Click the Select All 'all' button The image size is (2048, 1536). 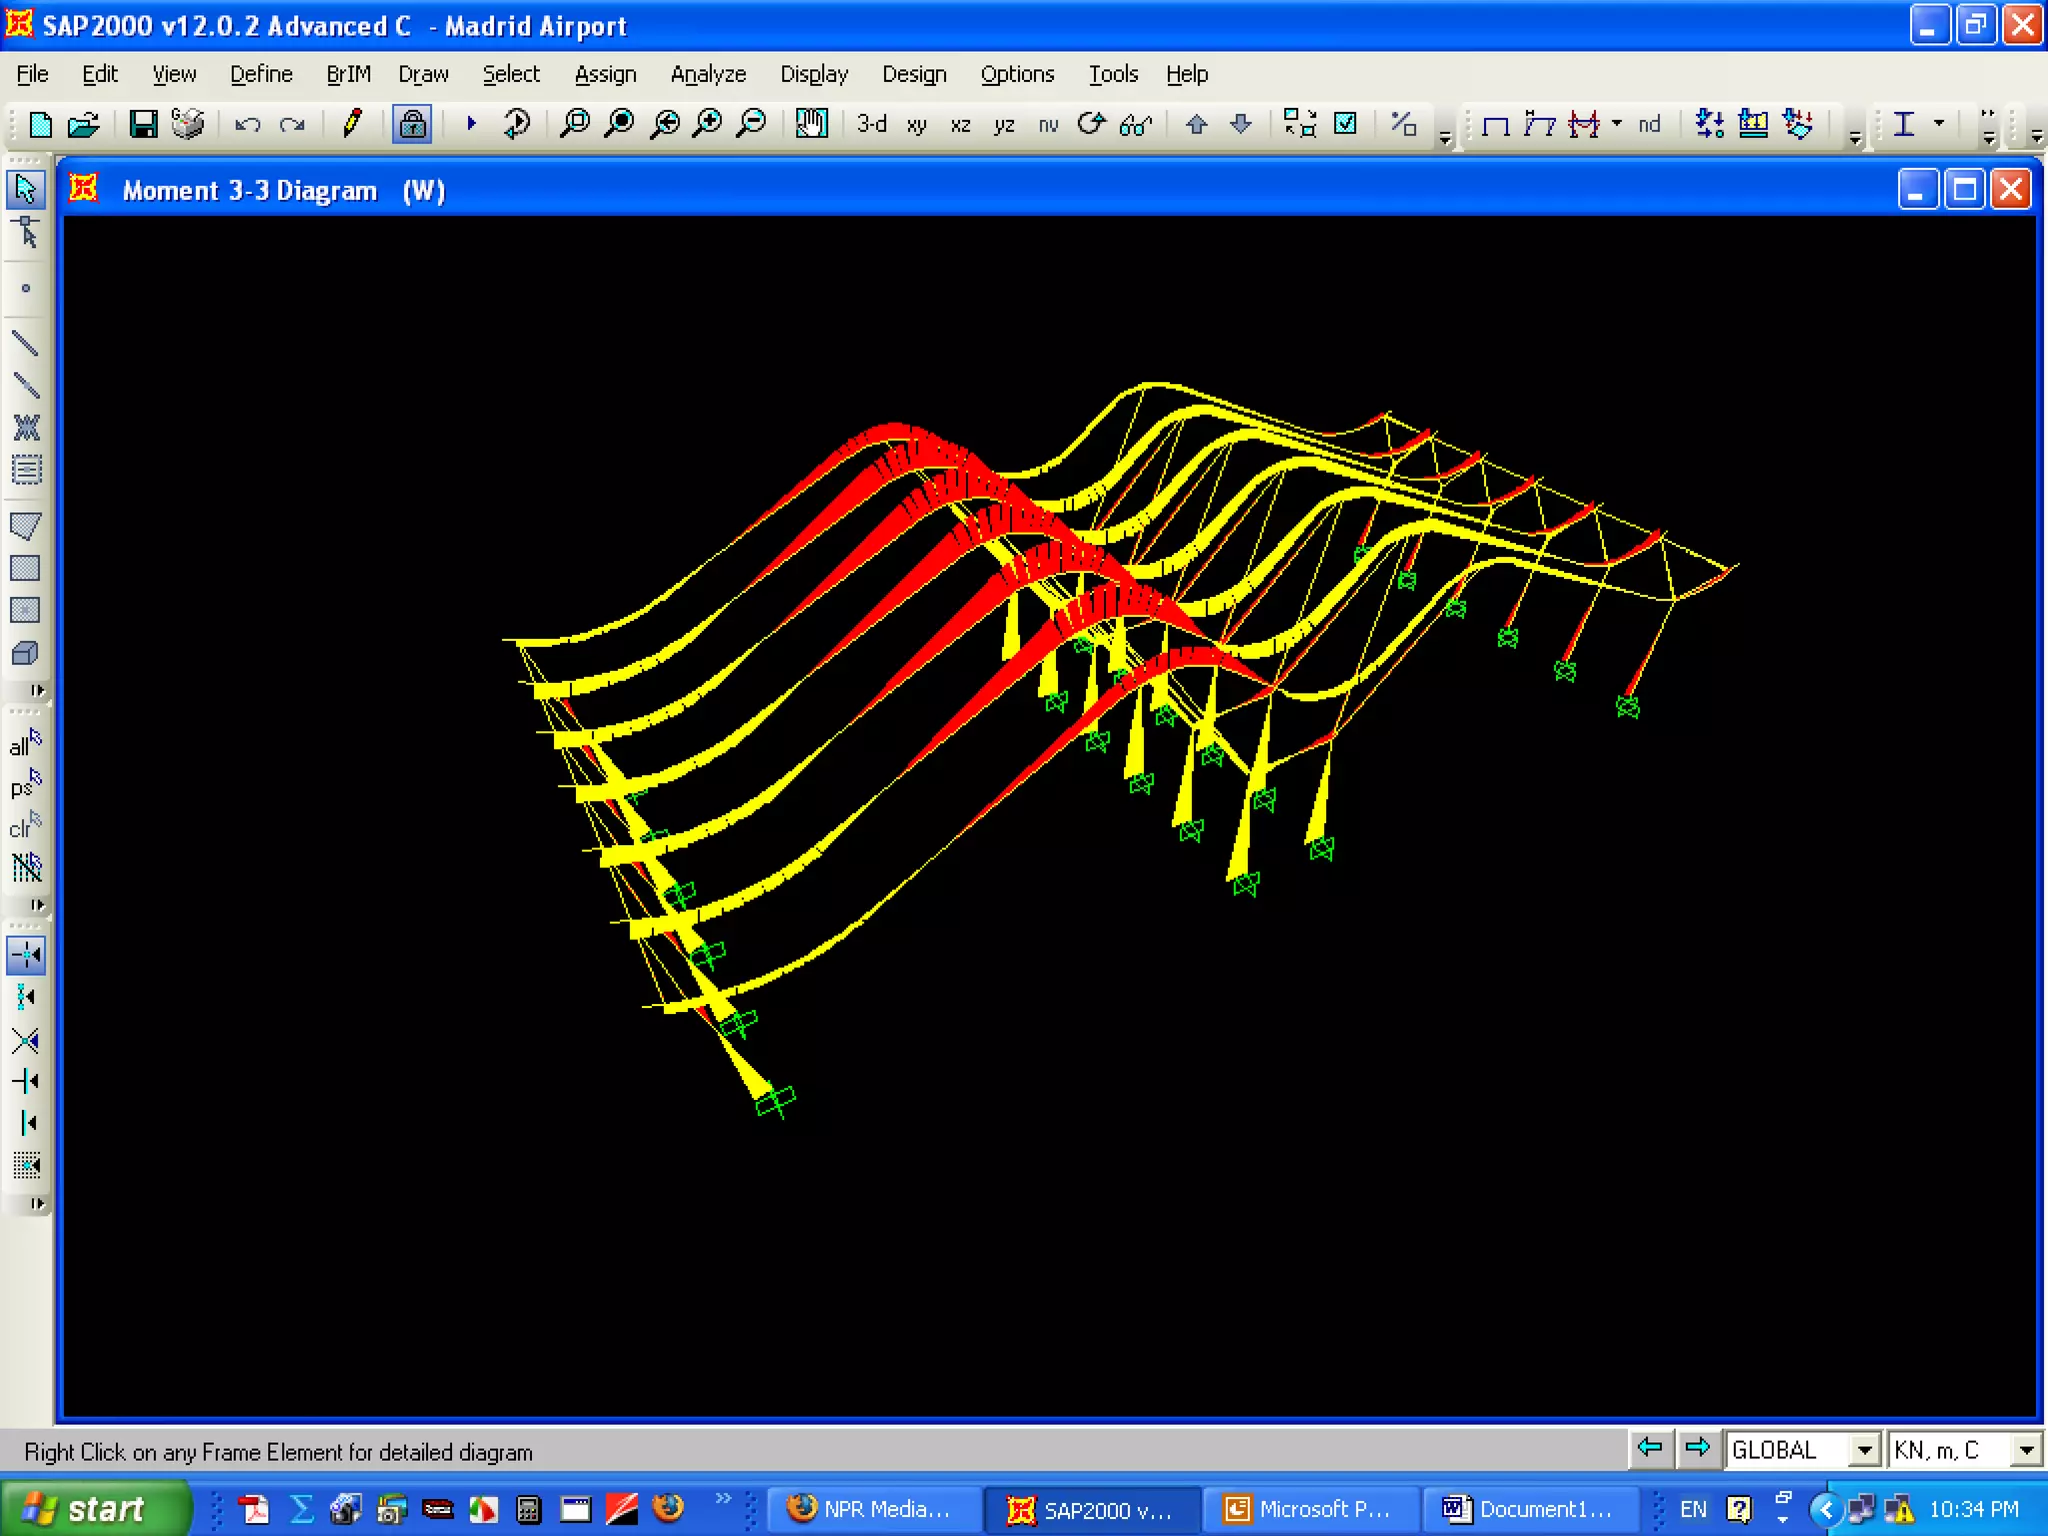point(25,745)
